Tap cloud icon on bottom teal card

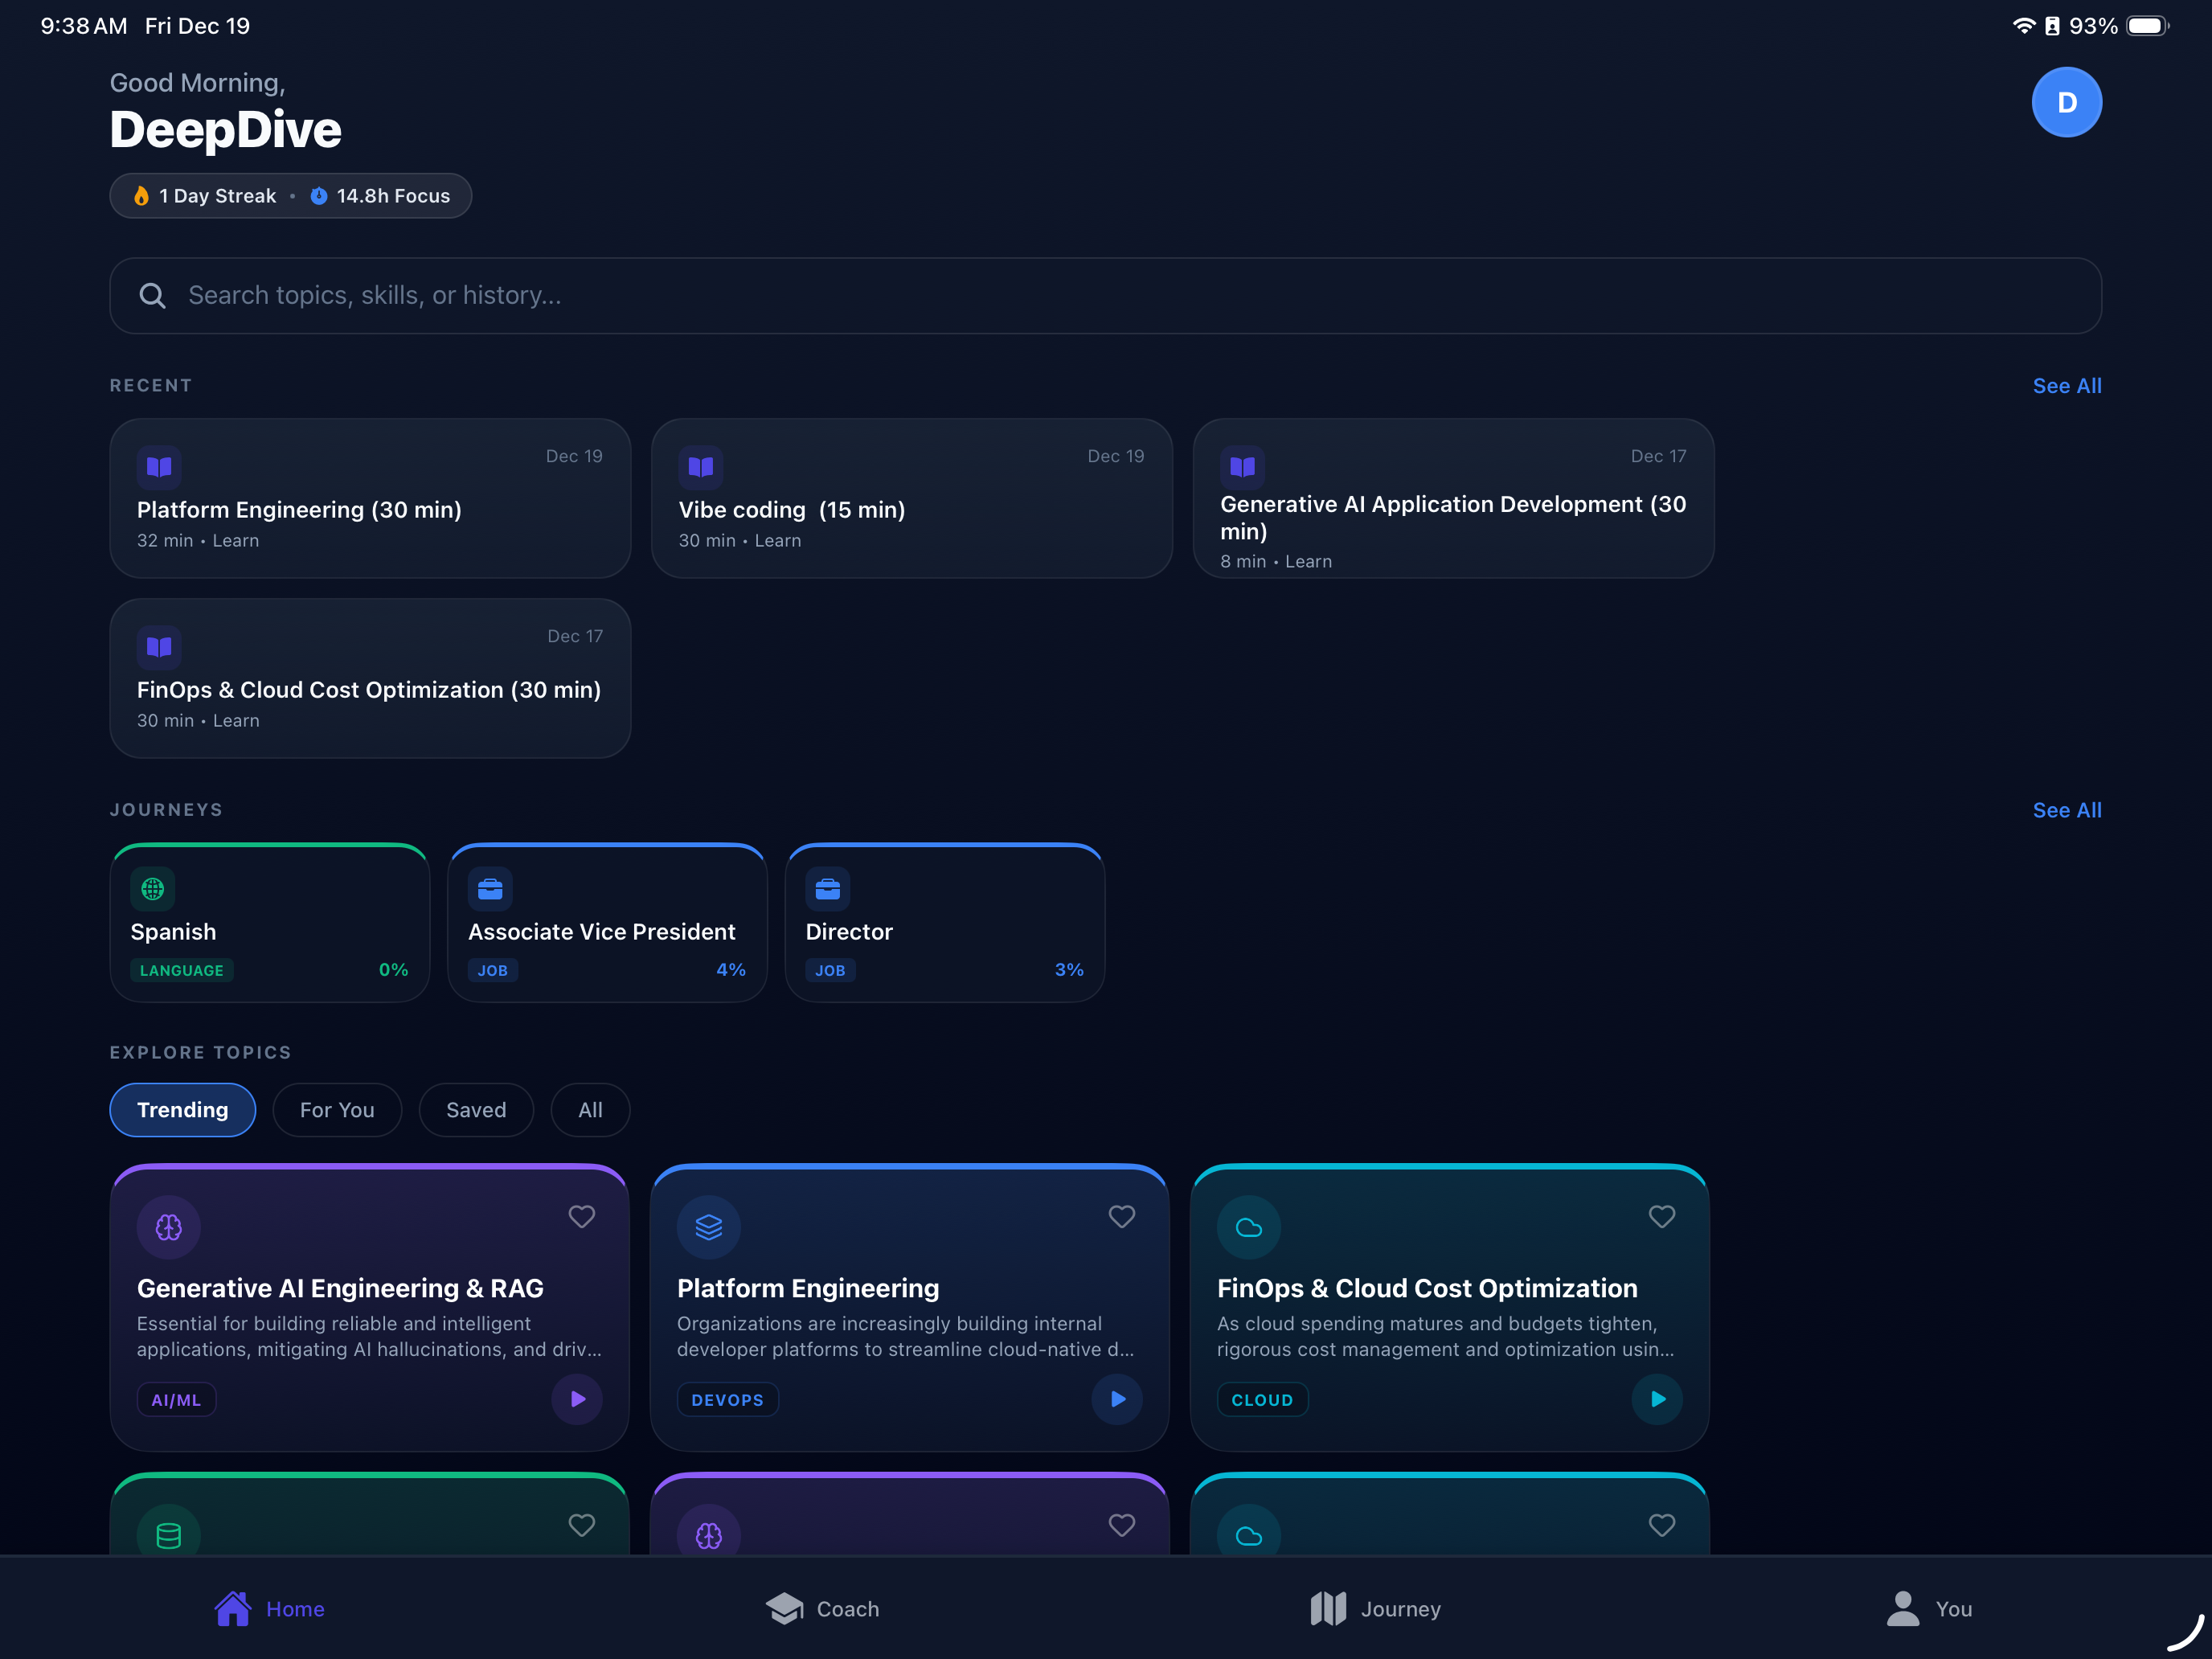click(1249, 1534)
